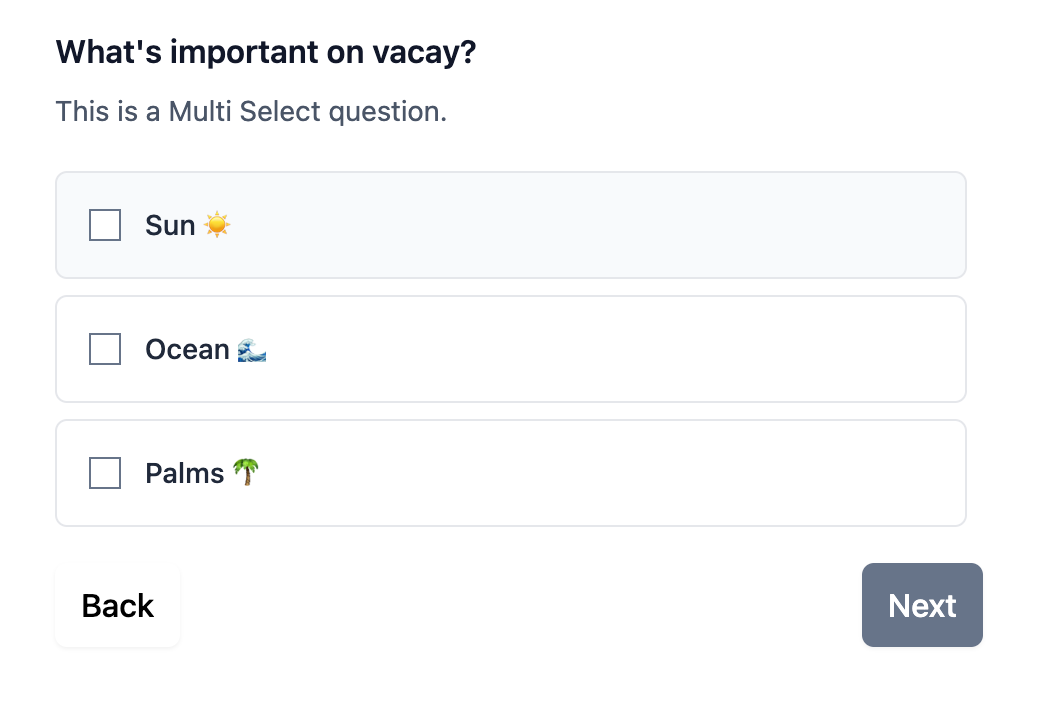Click the word "question." in the subtitle
The width and height of the screenshot is (1042, 720).
click(x=388, y=112)
